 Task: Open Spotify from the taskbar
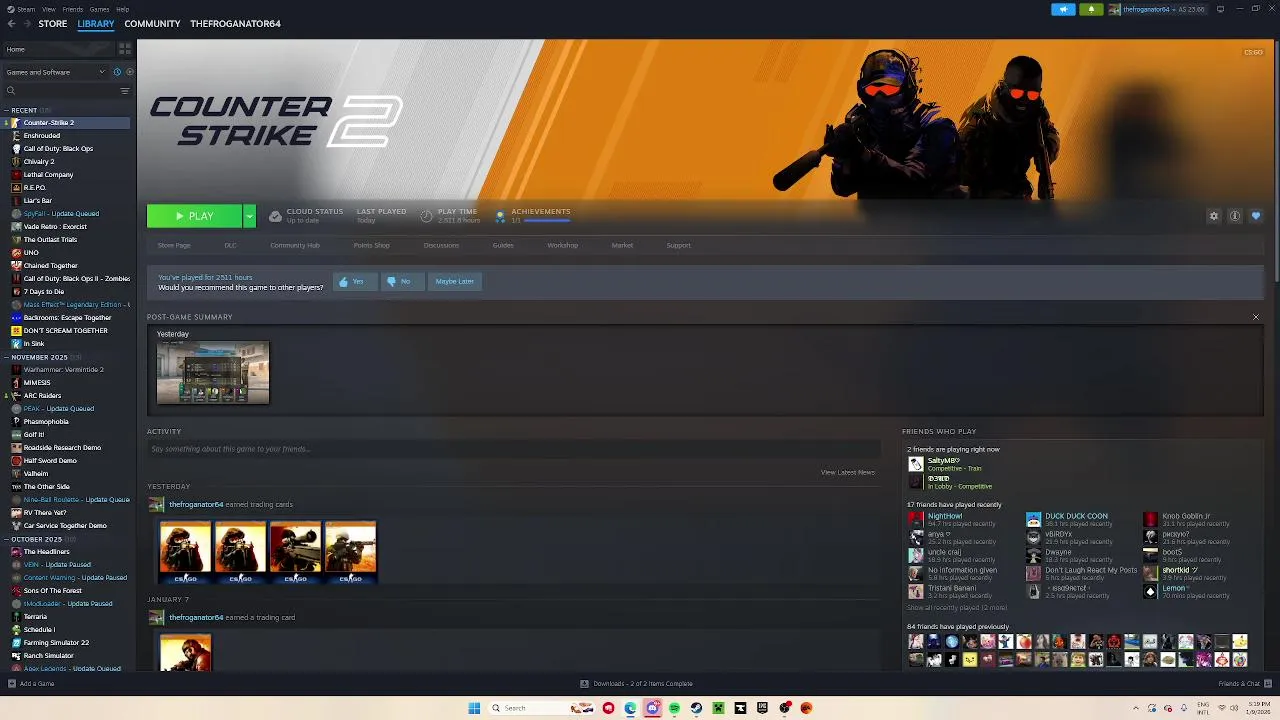coord(674,708)
